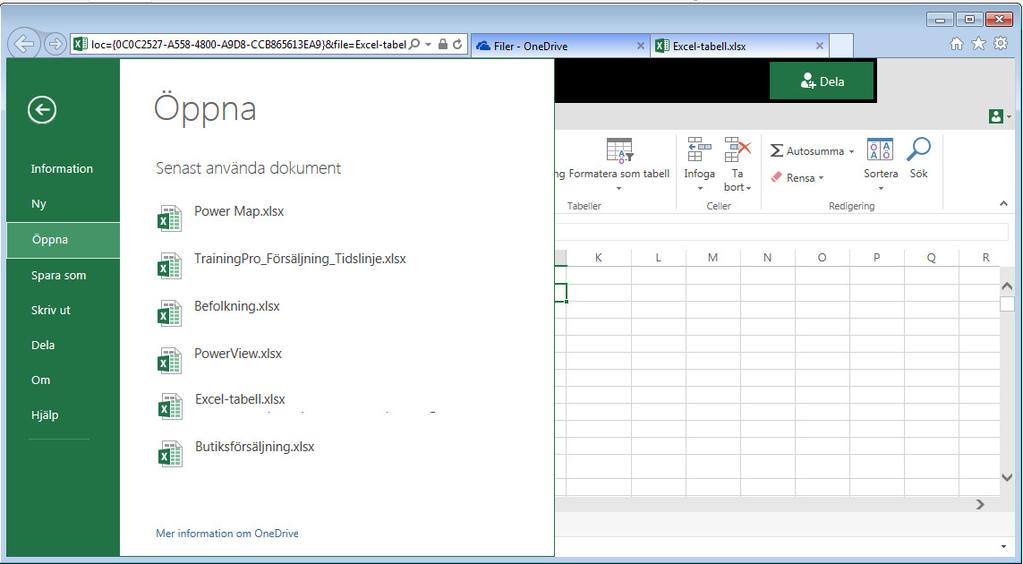Expand Sortera dropdown arrow

point(880,189)
